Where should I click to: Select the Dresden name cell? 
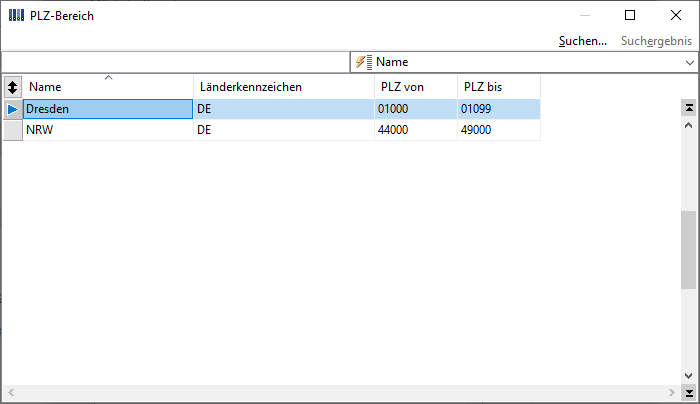pos(108,109)
